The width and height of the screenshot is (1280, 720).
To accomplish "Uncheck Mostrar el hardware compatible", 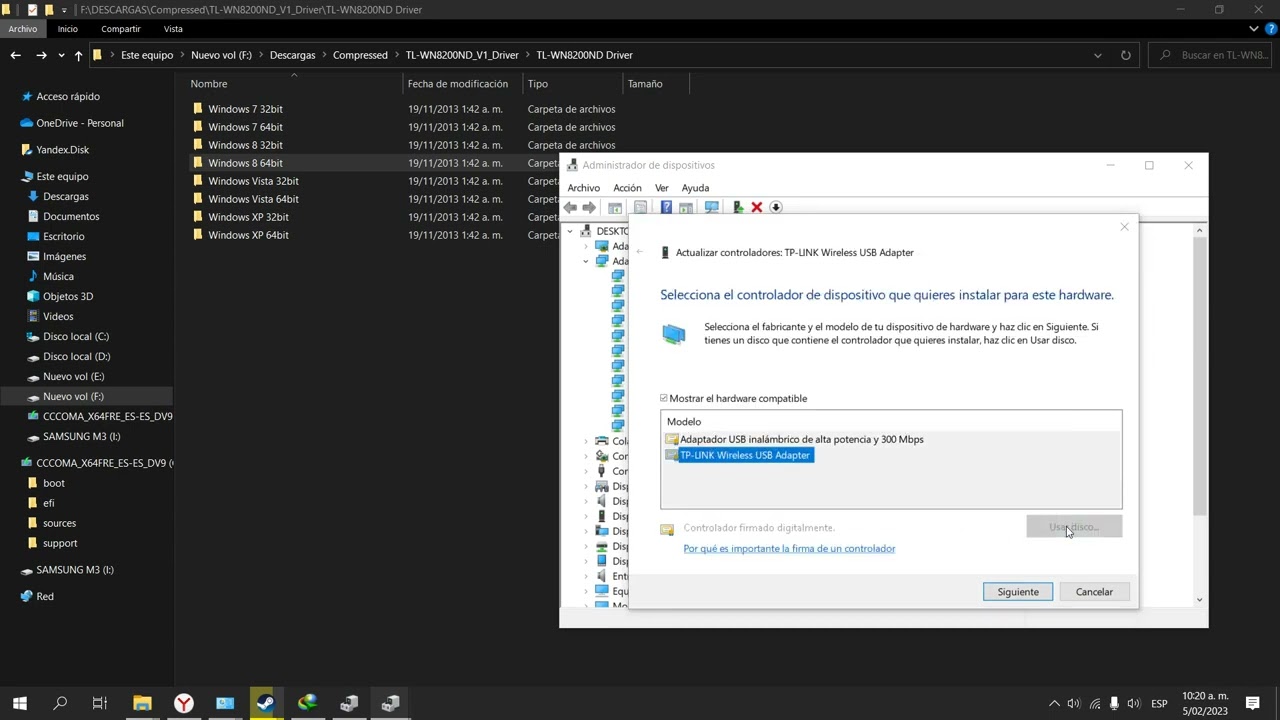I will pyautogui.click(x=664, y=398).
